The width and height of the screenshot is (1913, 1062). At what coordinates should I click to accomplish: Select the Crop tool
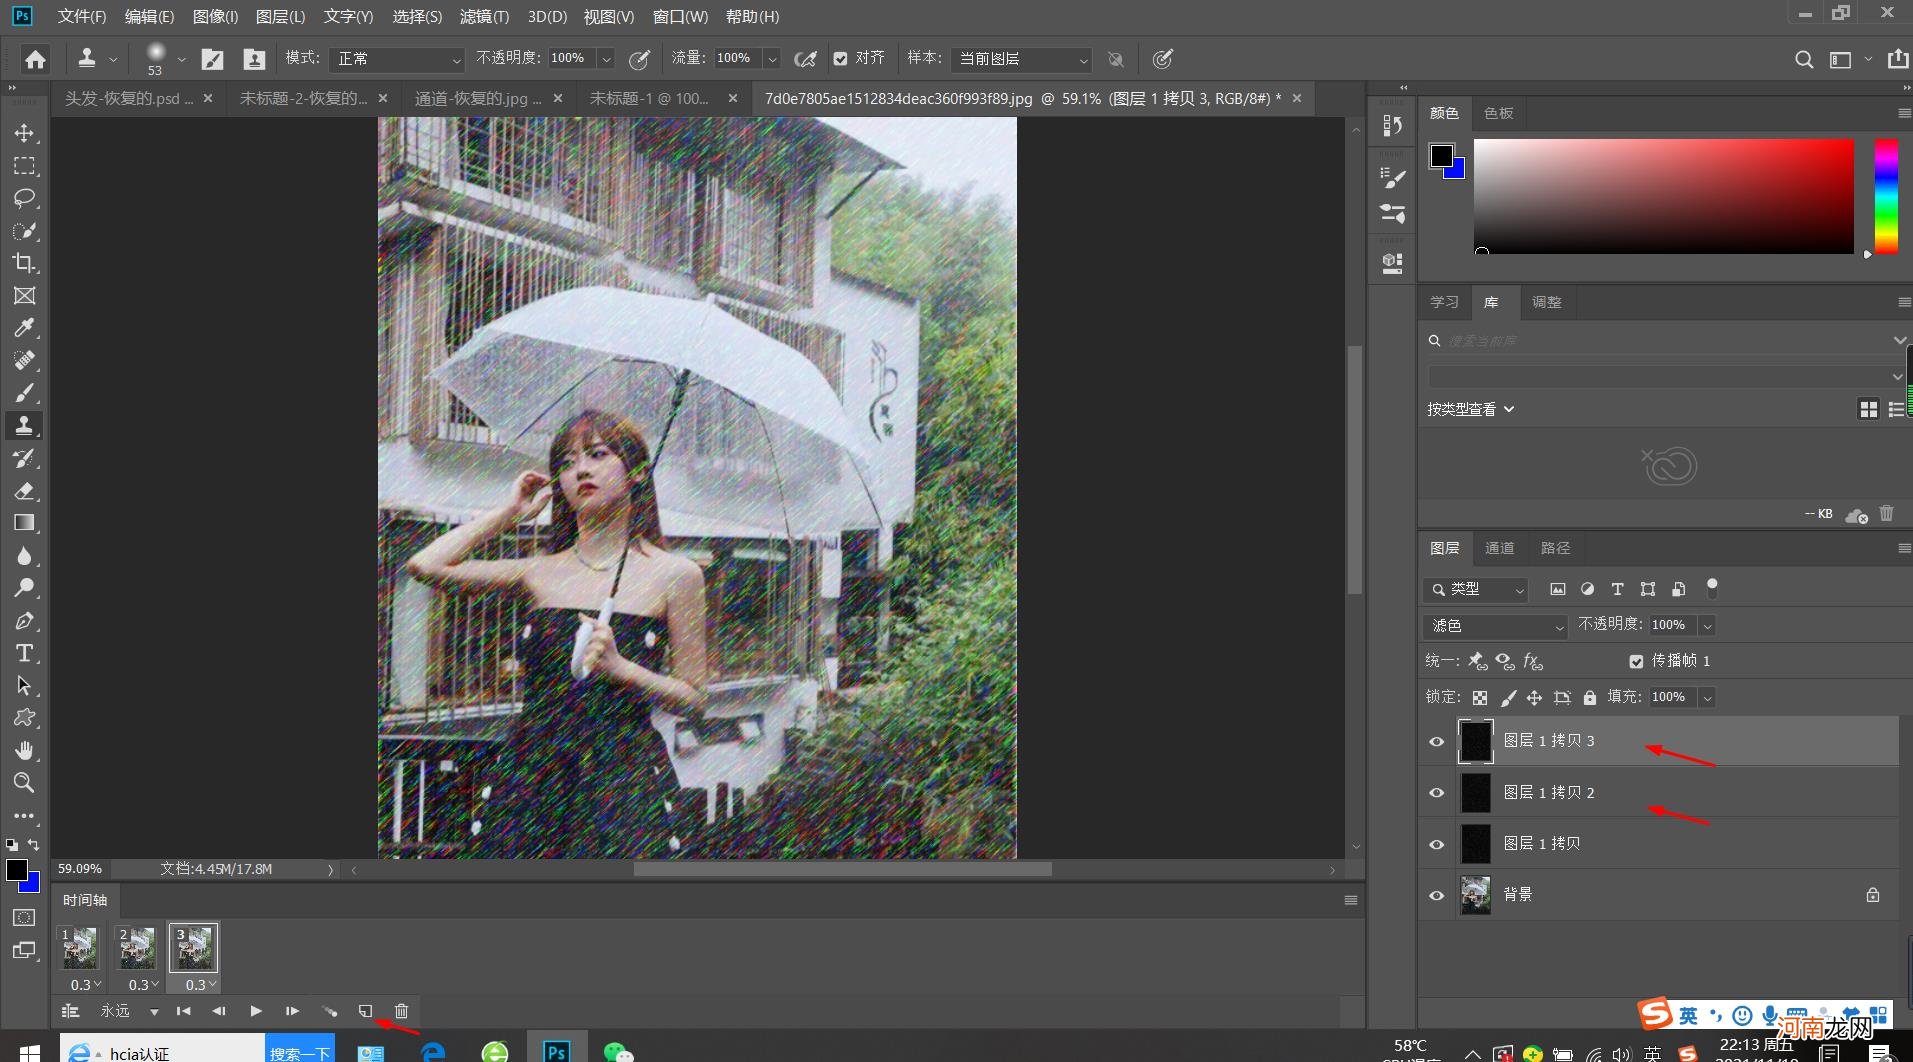[x=24, y=263]
